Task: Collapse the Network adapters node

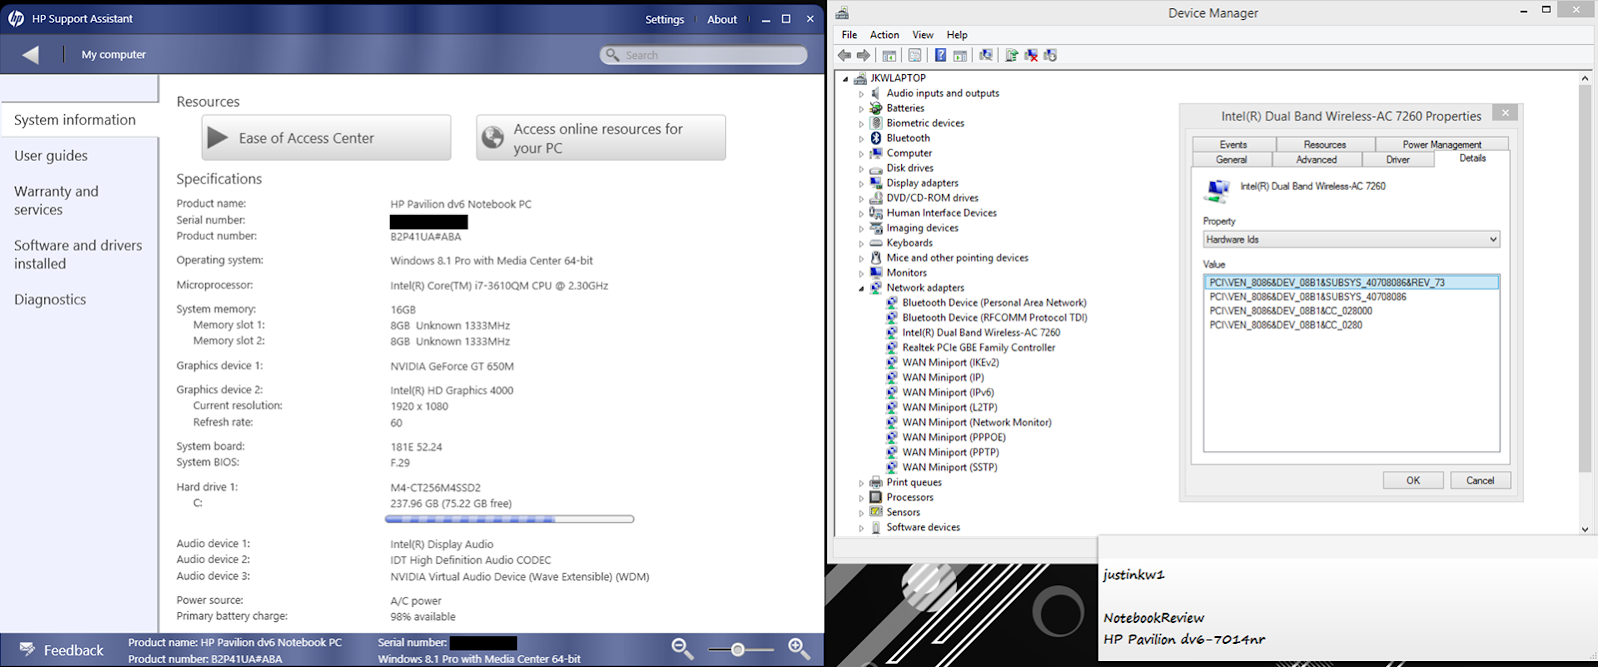Action: point(861,288)
